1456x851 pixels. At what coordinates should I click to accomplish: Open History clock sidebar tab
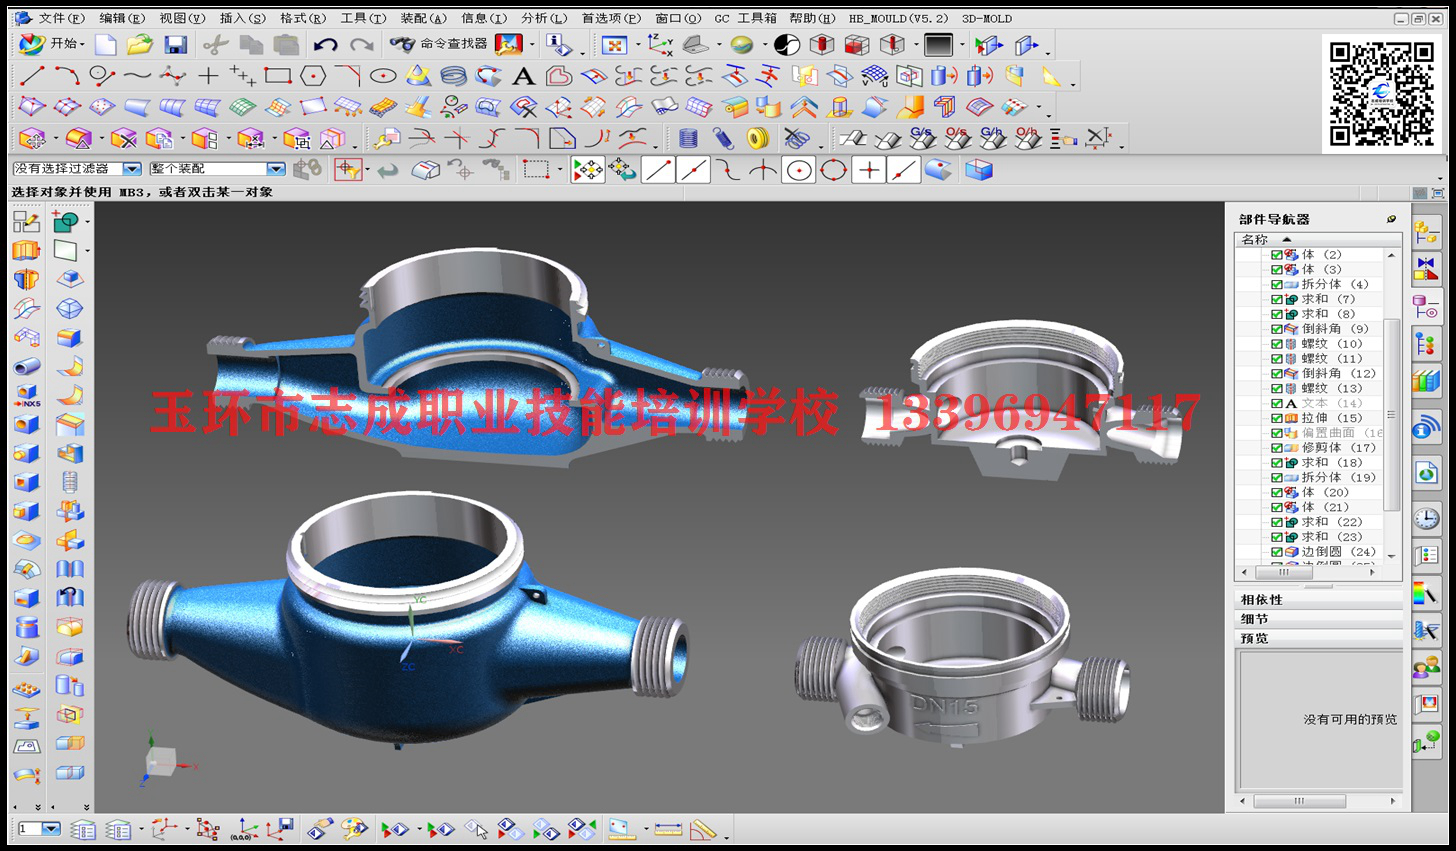click(x=1427, y=518)
